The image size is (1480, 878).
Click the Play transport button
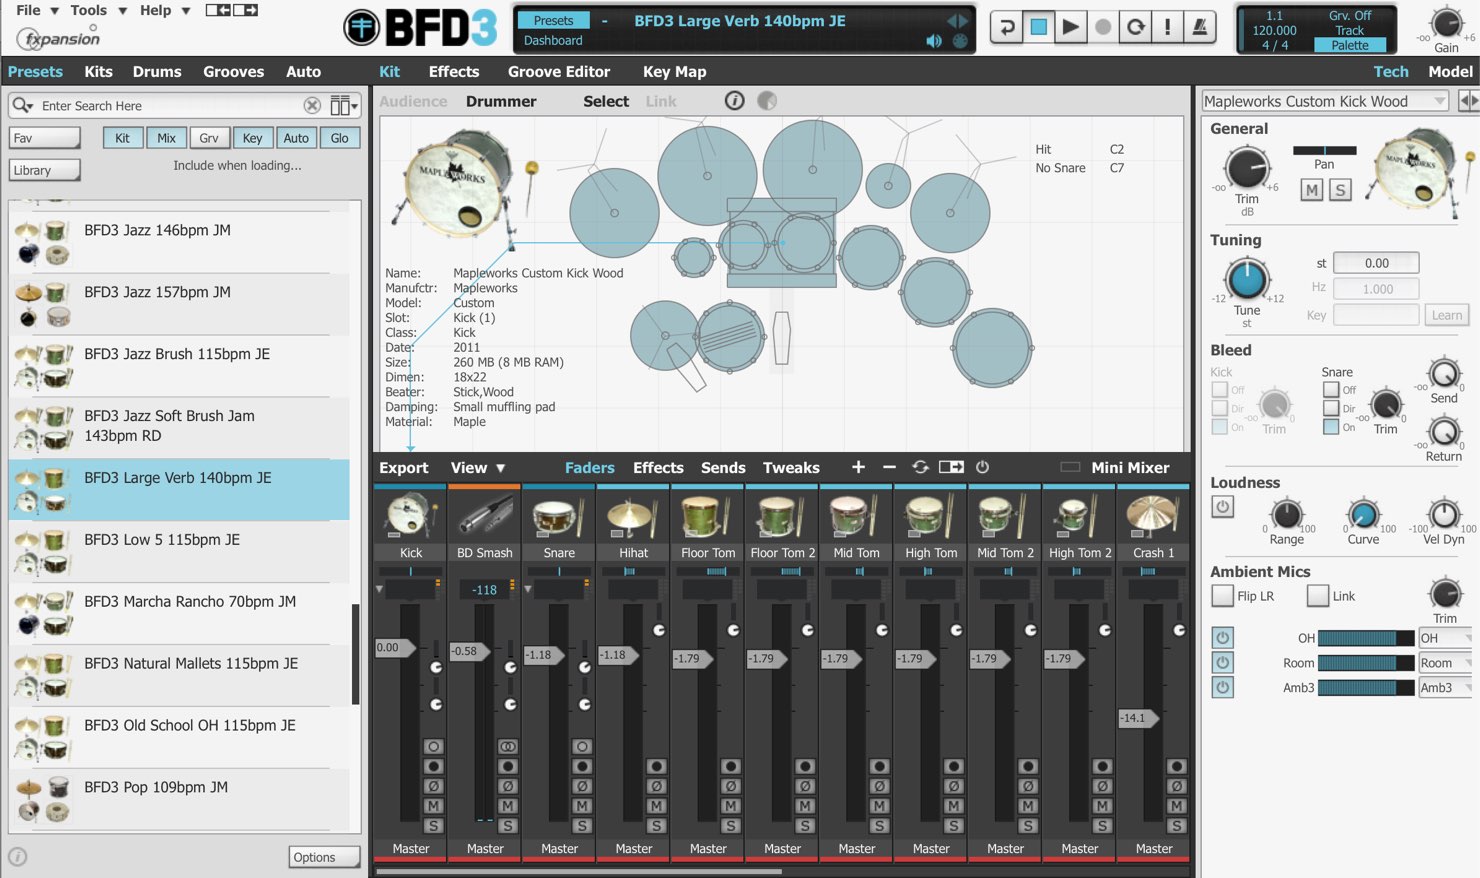coord(1070,27)
